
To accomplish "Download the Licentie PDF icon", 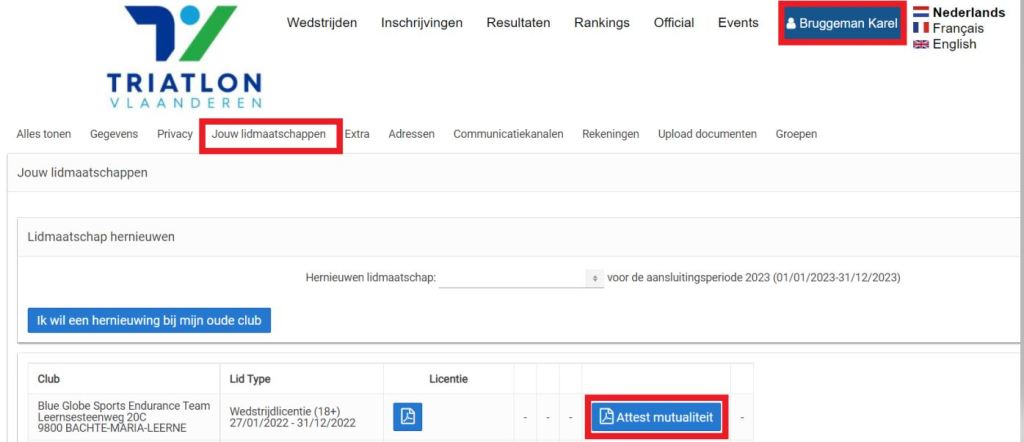I will [x=407, y=417].
